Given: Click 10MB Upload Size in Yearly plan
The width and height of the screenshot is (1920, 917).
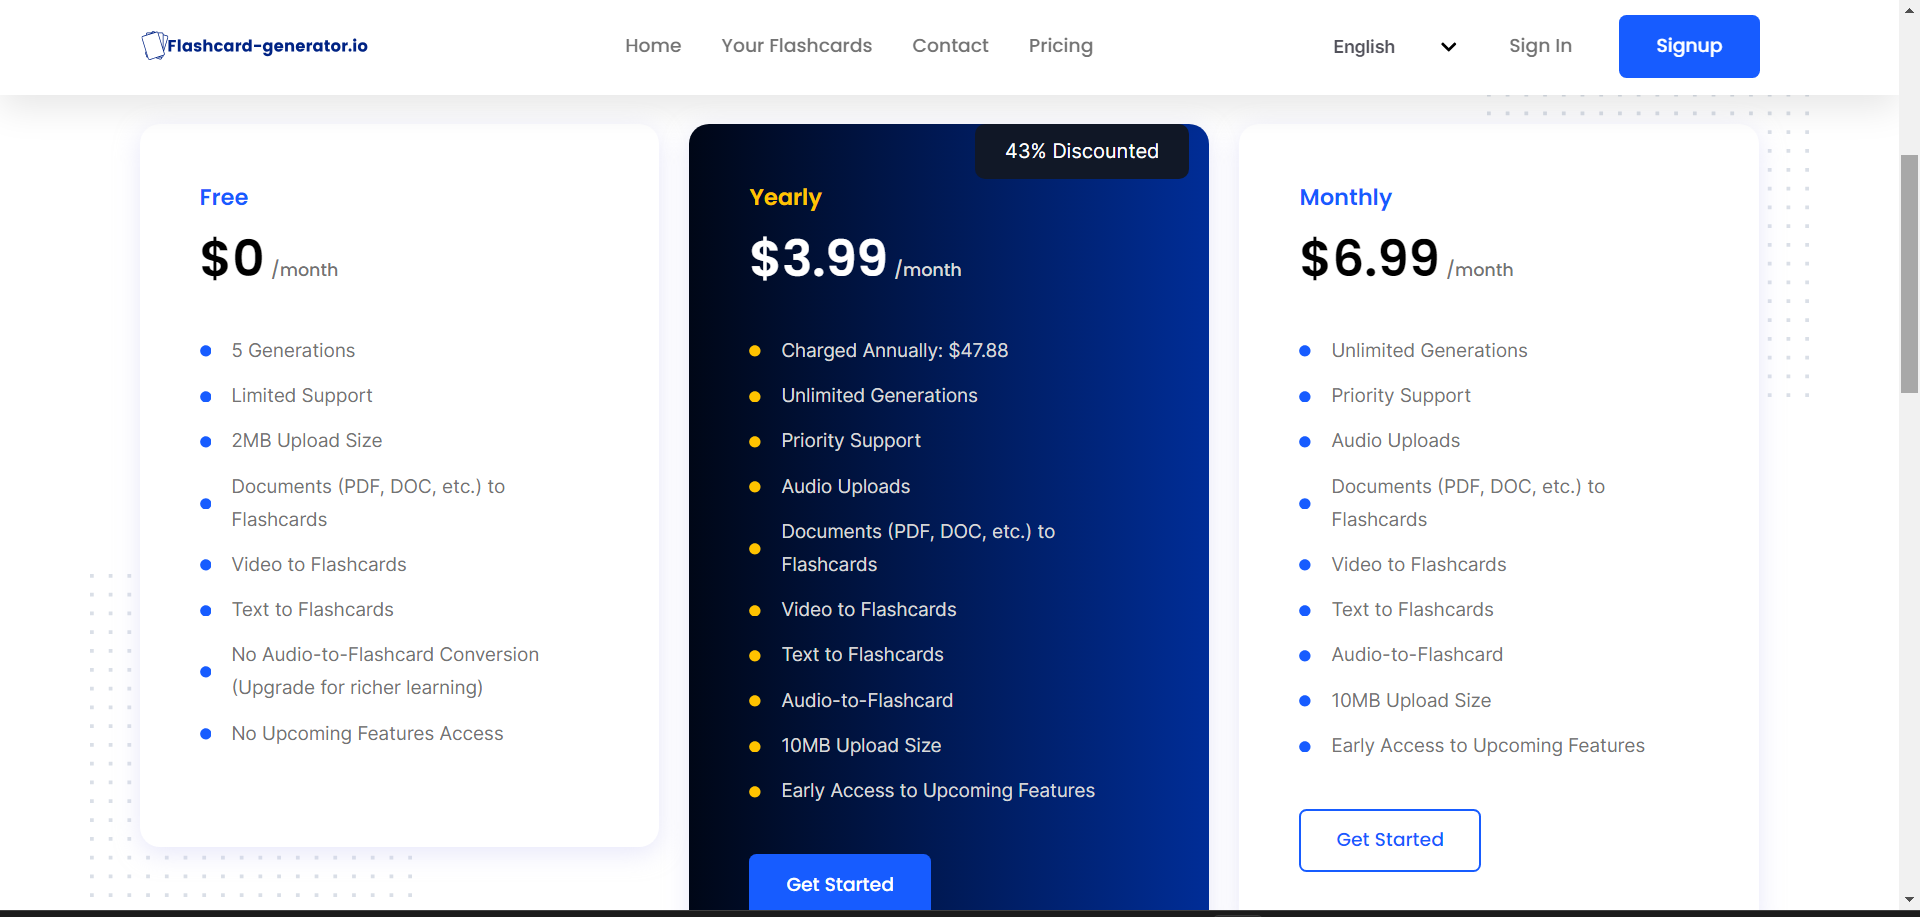Looking at the screenshot, I should coord(861,746).
